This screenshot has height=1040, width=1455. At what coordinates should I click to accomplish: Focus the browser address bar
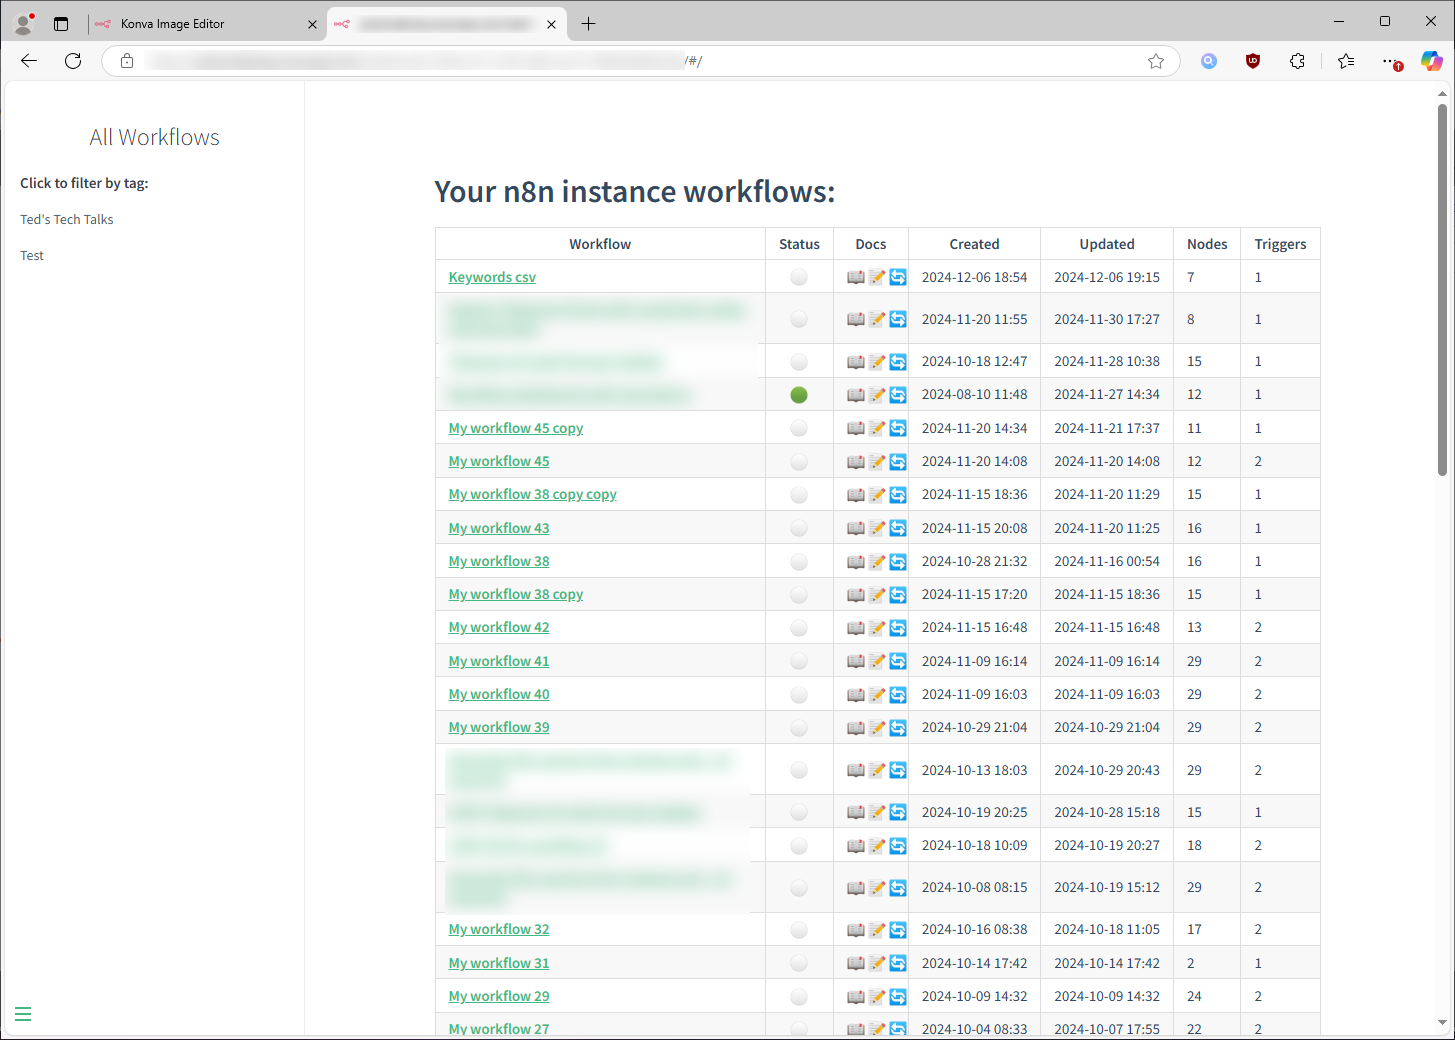tap(640, 61)
